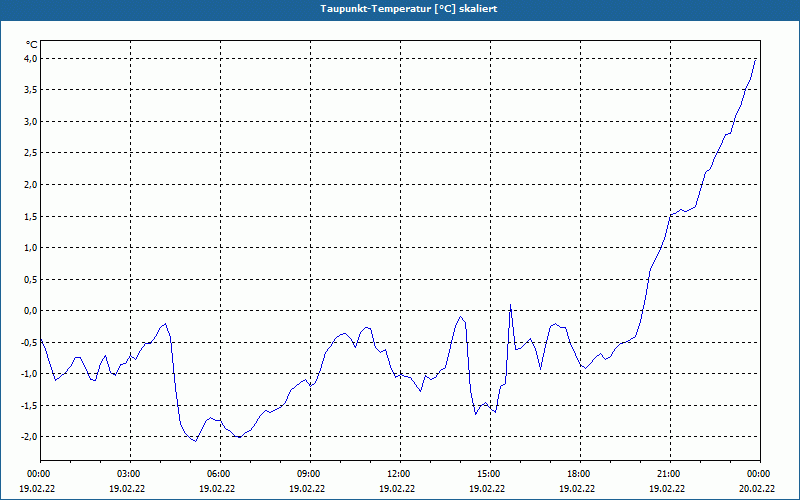The width and height of the screenshot is (800, 500).
Task: Click the 0,0 y-axis label
Action: (x=31, y=311)
